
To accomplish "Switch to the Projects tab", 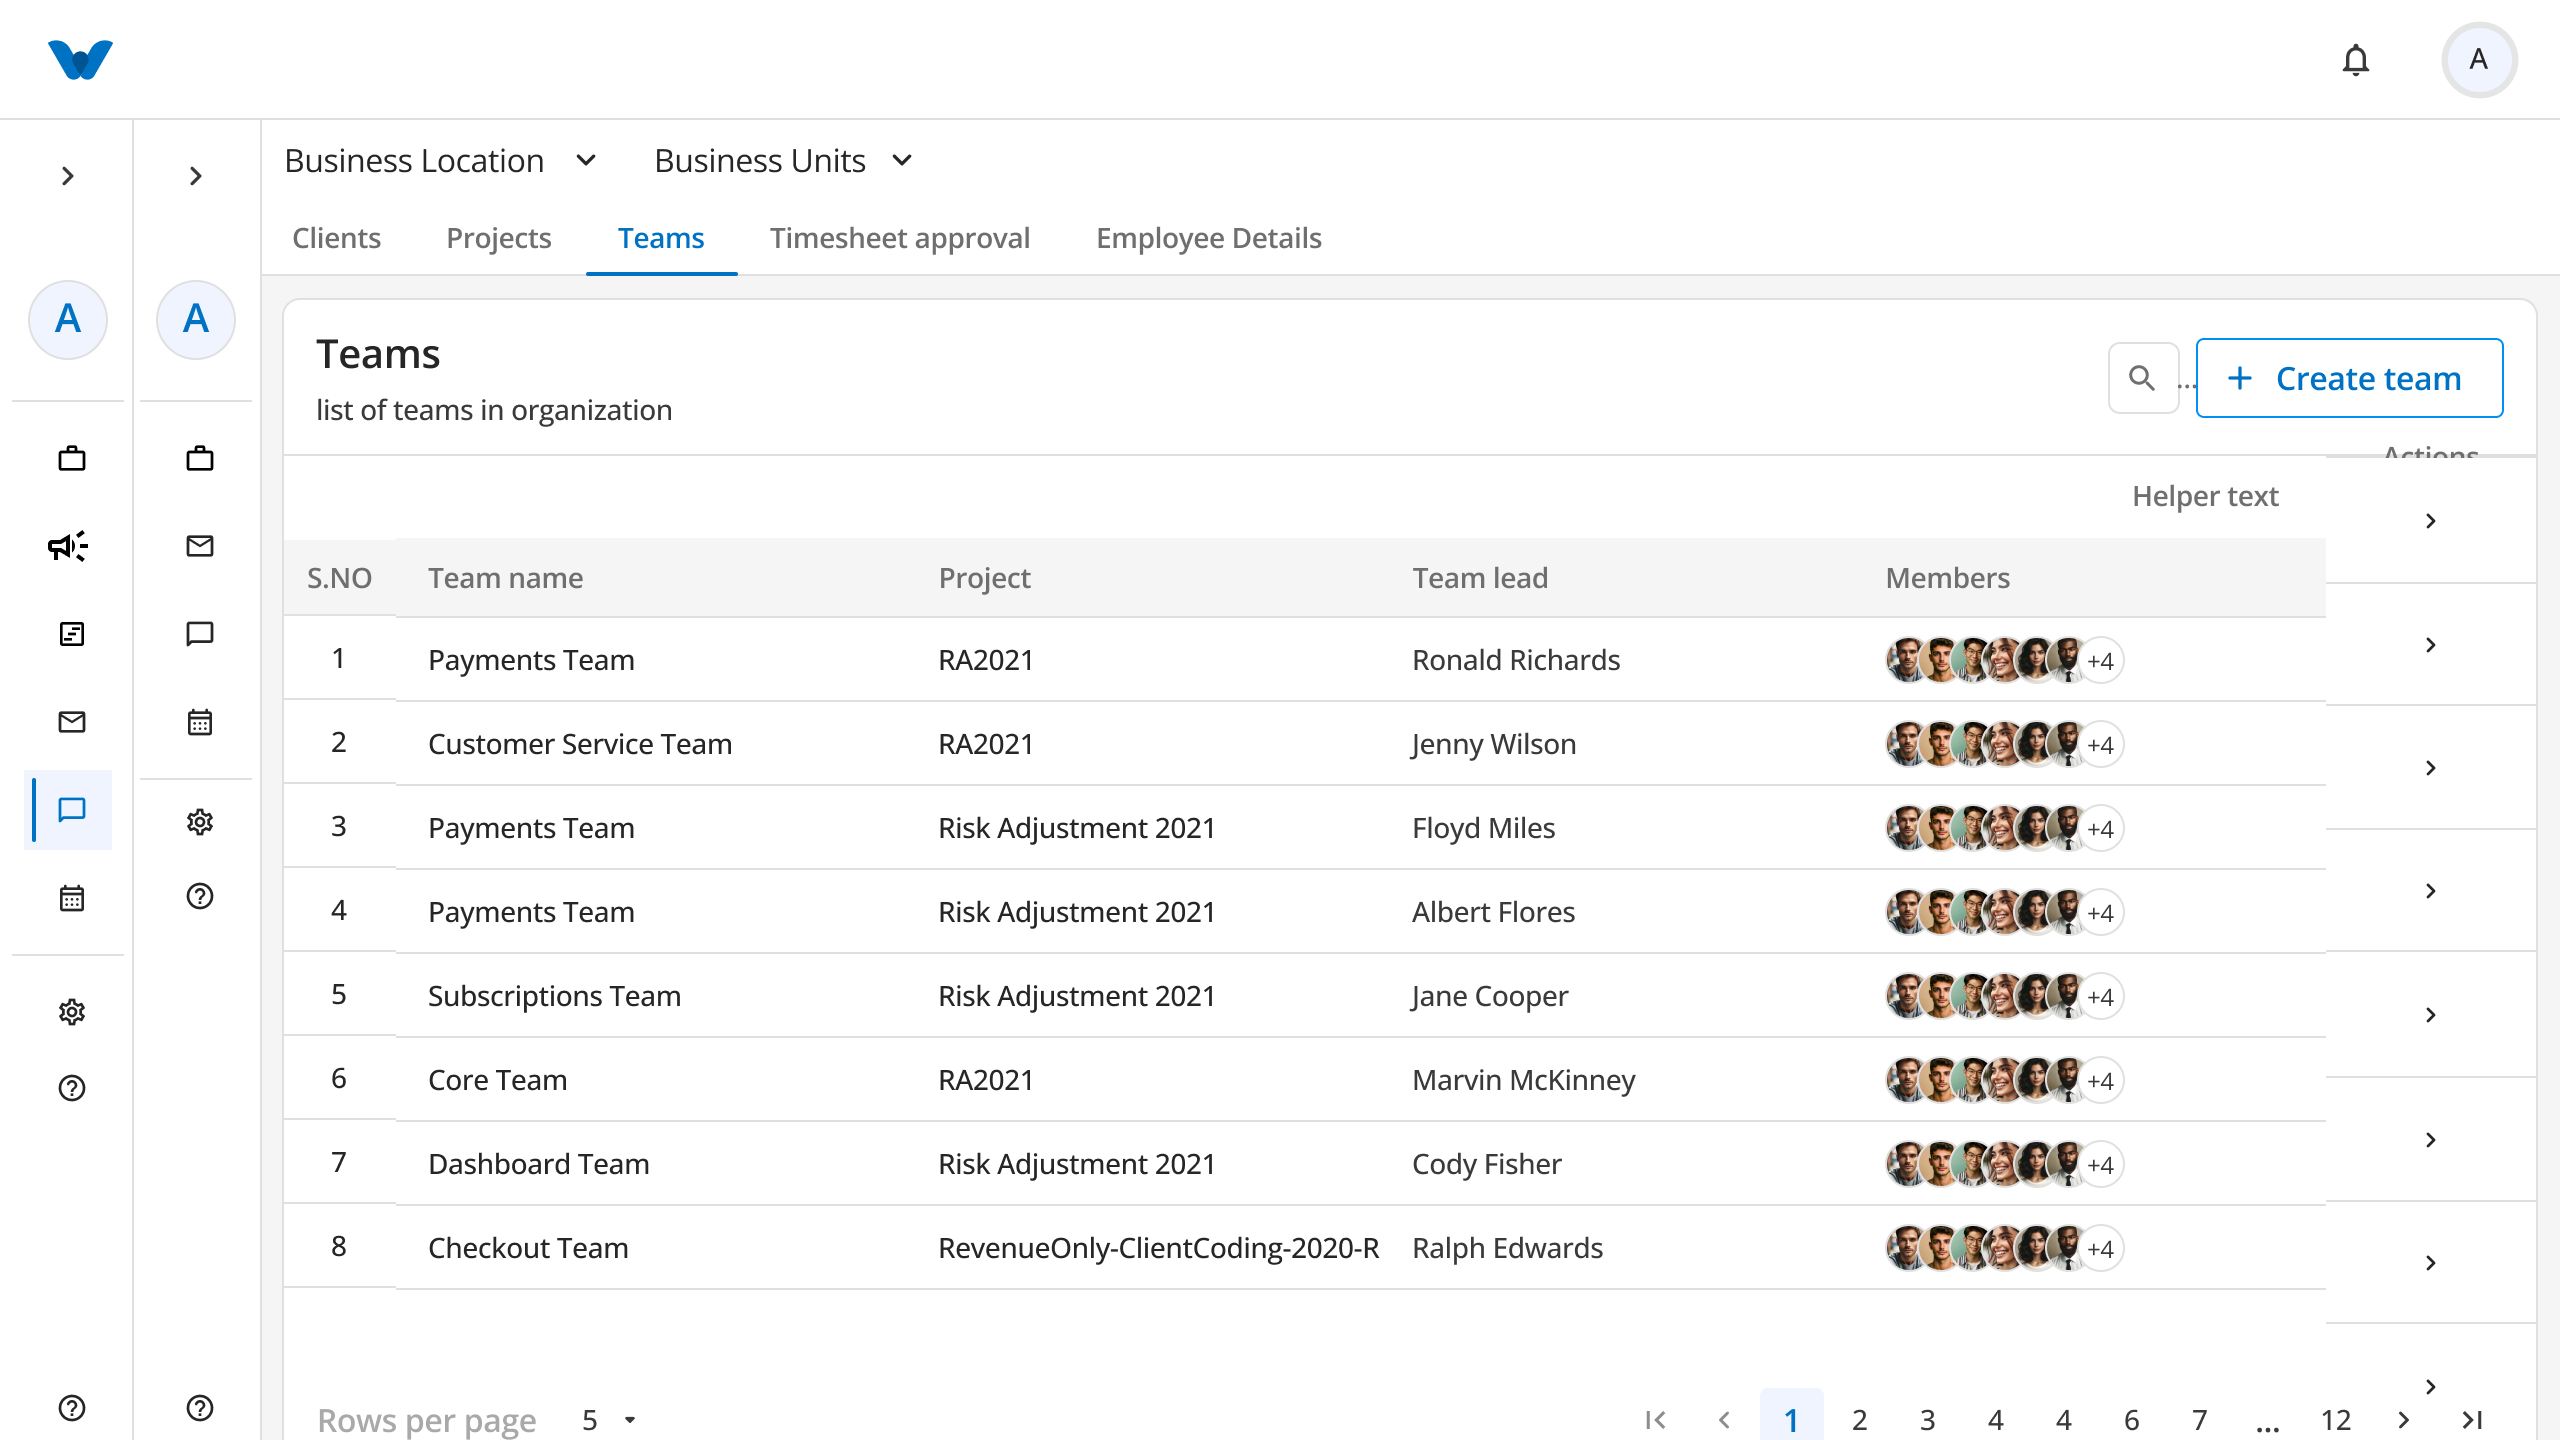I will click(499, 238).
